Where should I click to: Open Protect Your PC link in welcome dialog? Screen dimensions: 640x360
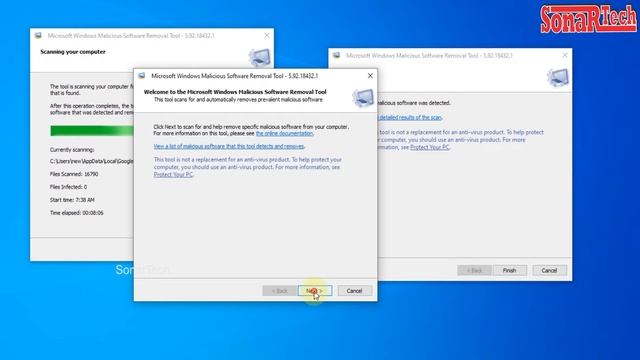pyautogui.click(x=173, y=174)
